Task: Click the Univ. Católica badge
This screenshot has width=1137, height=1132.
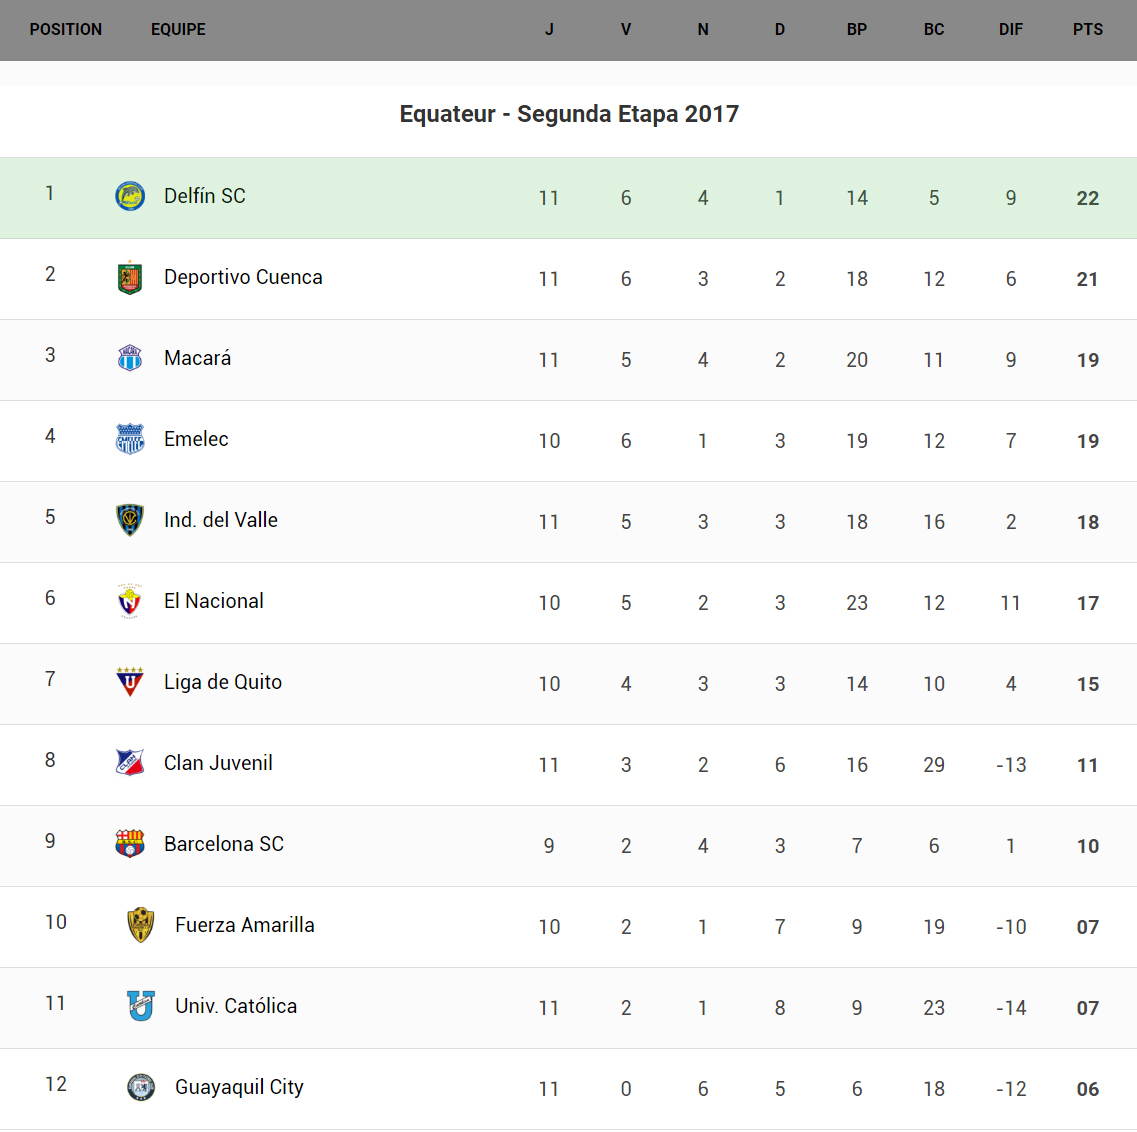Action: pos(141,1006)
